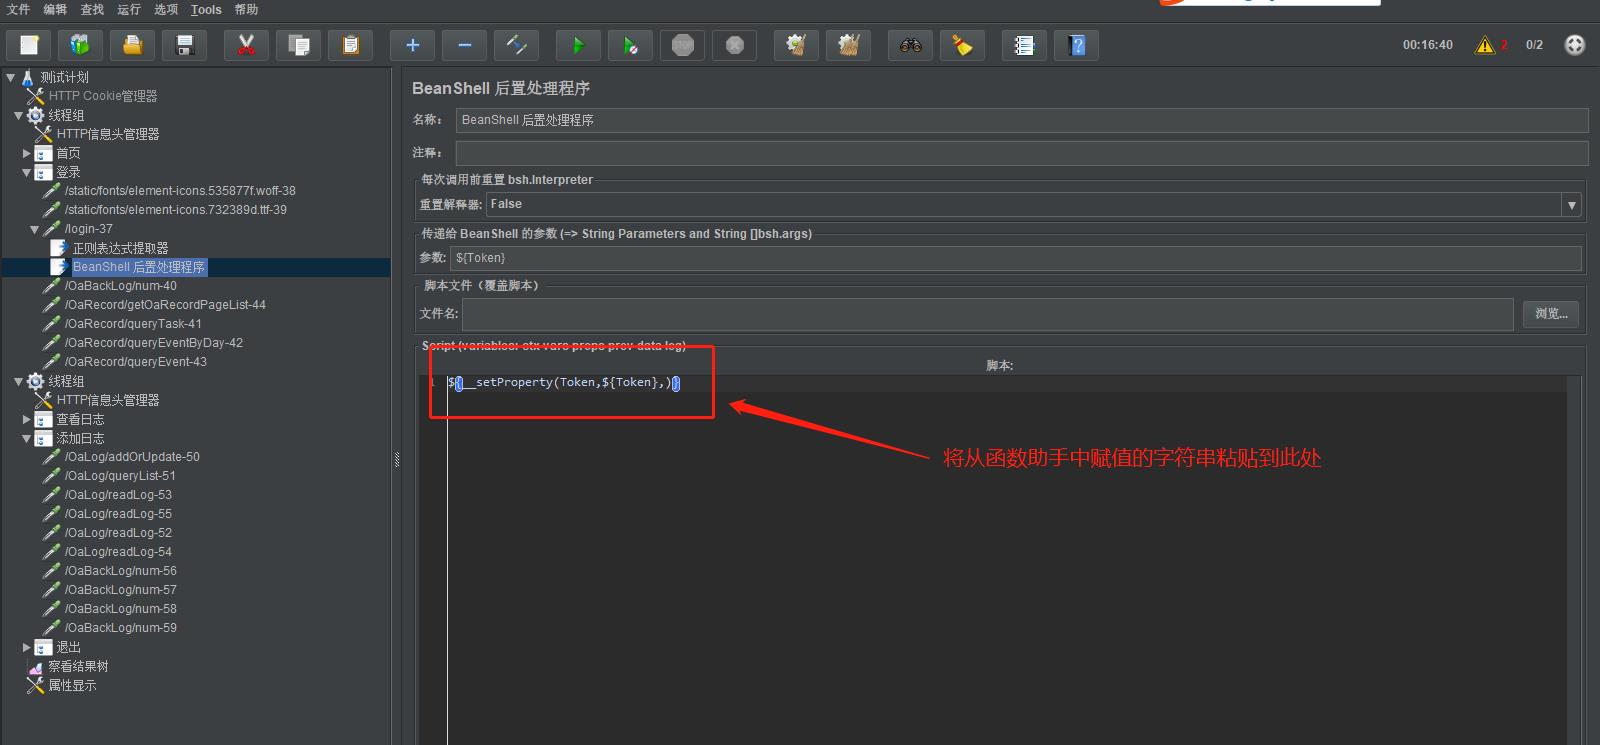Expand all nodes with plus icon
Image resolution: width=1600 pixels, height=745 pixels.
click(x=413, y=45)
